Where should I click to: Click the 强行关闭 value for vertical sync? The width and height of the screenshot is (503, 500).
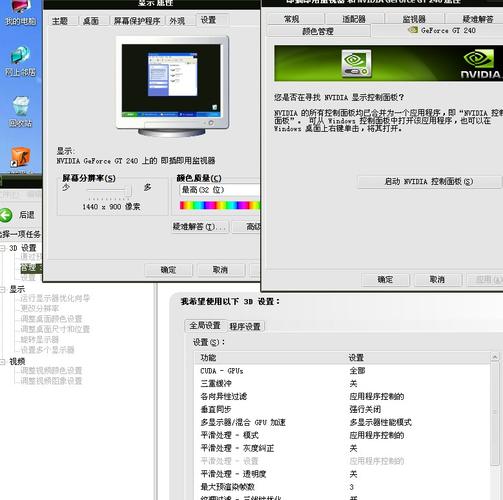[365, 409]
